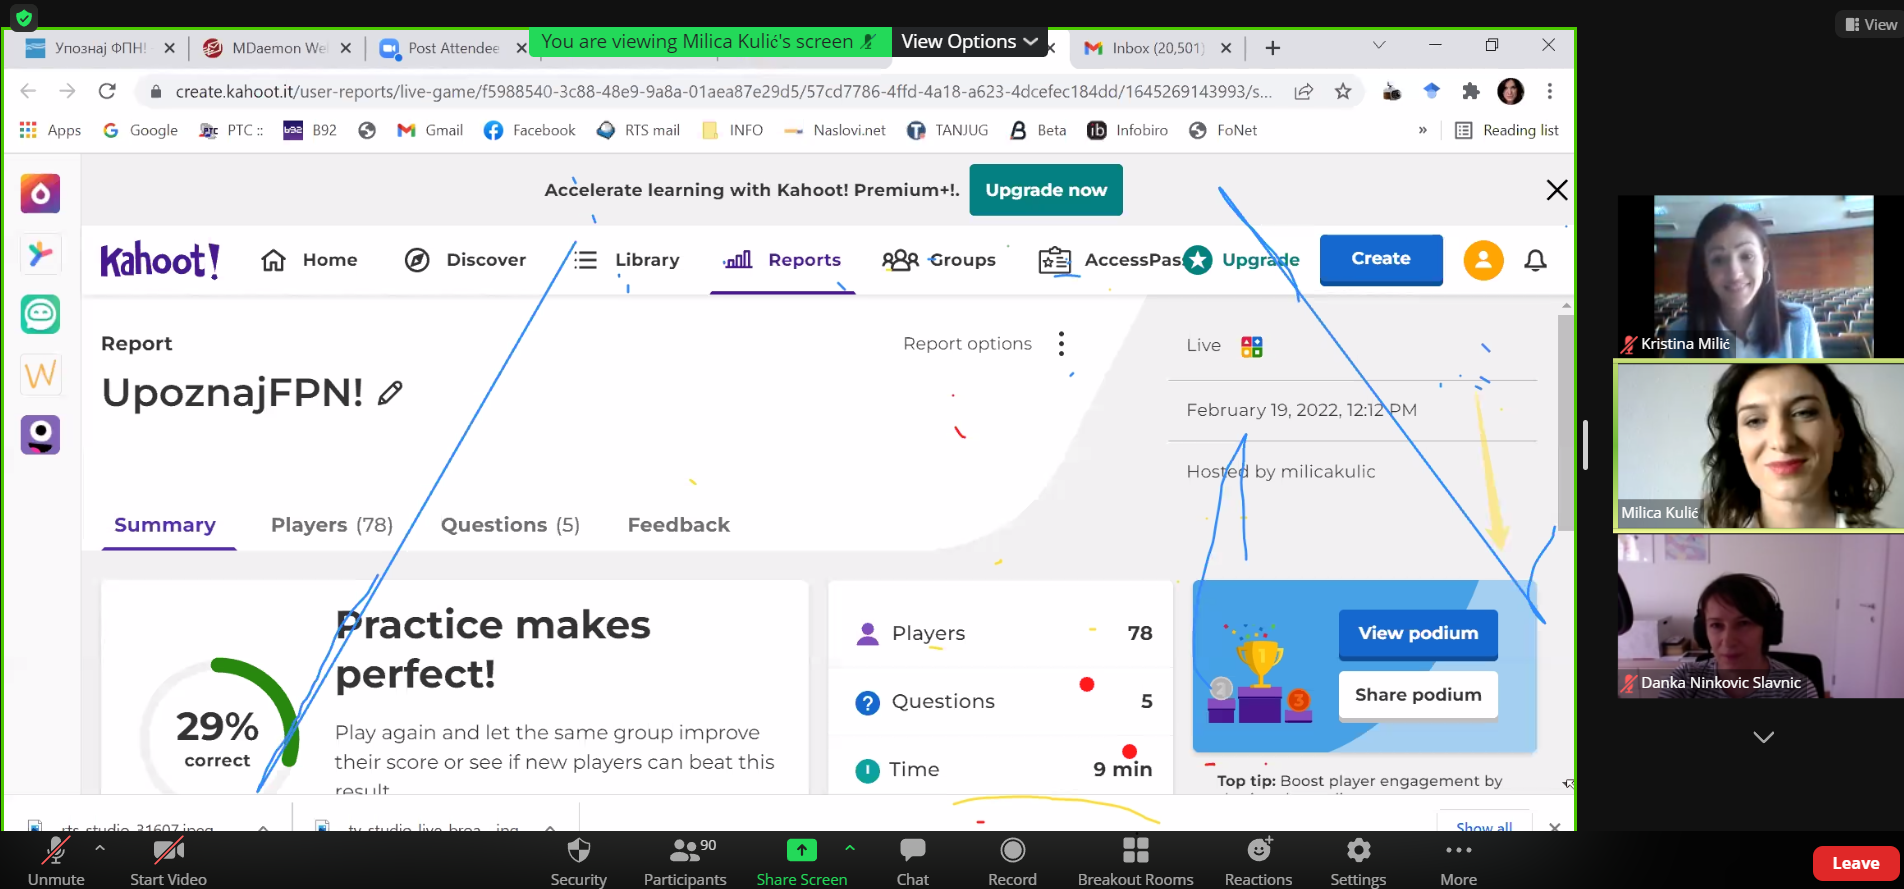1904x889 pixels.
Task: Open the View Options dropdown
Action: [969, 41]
